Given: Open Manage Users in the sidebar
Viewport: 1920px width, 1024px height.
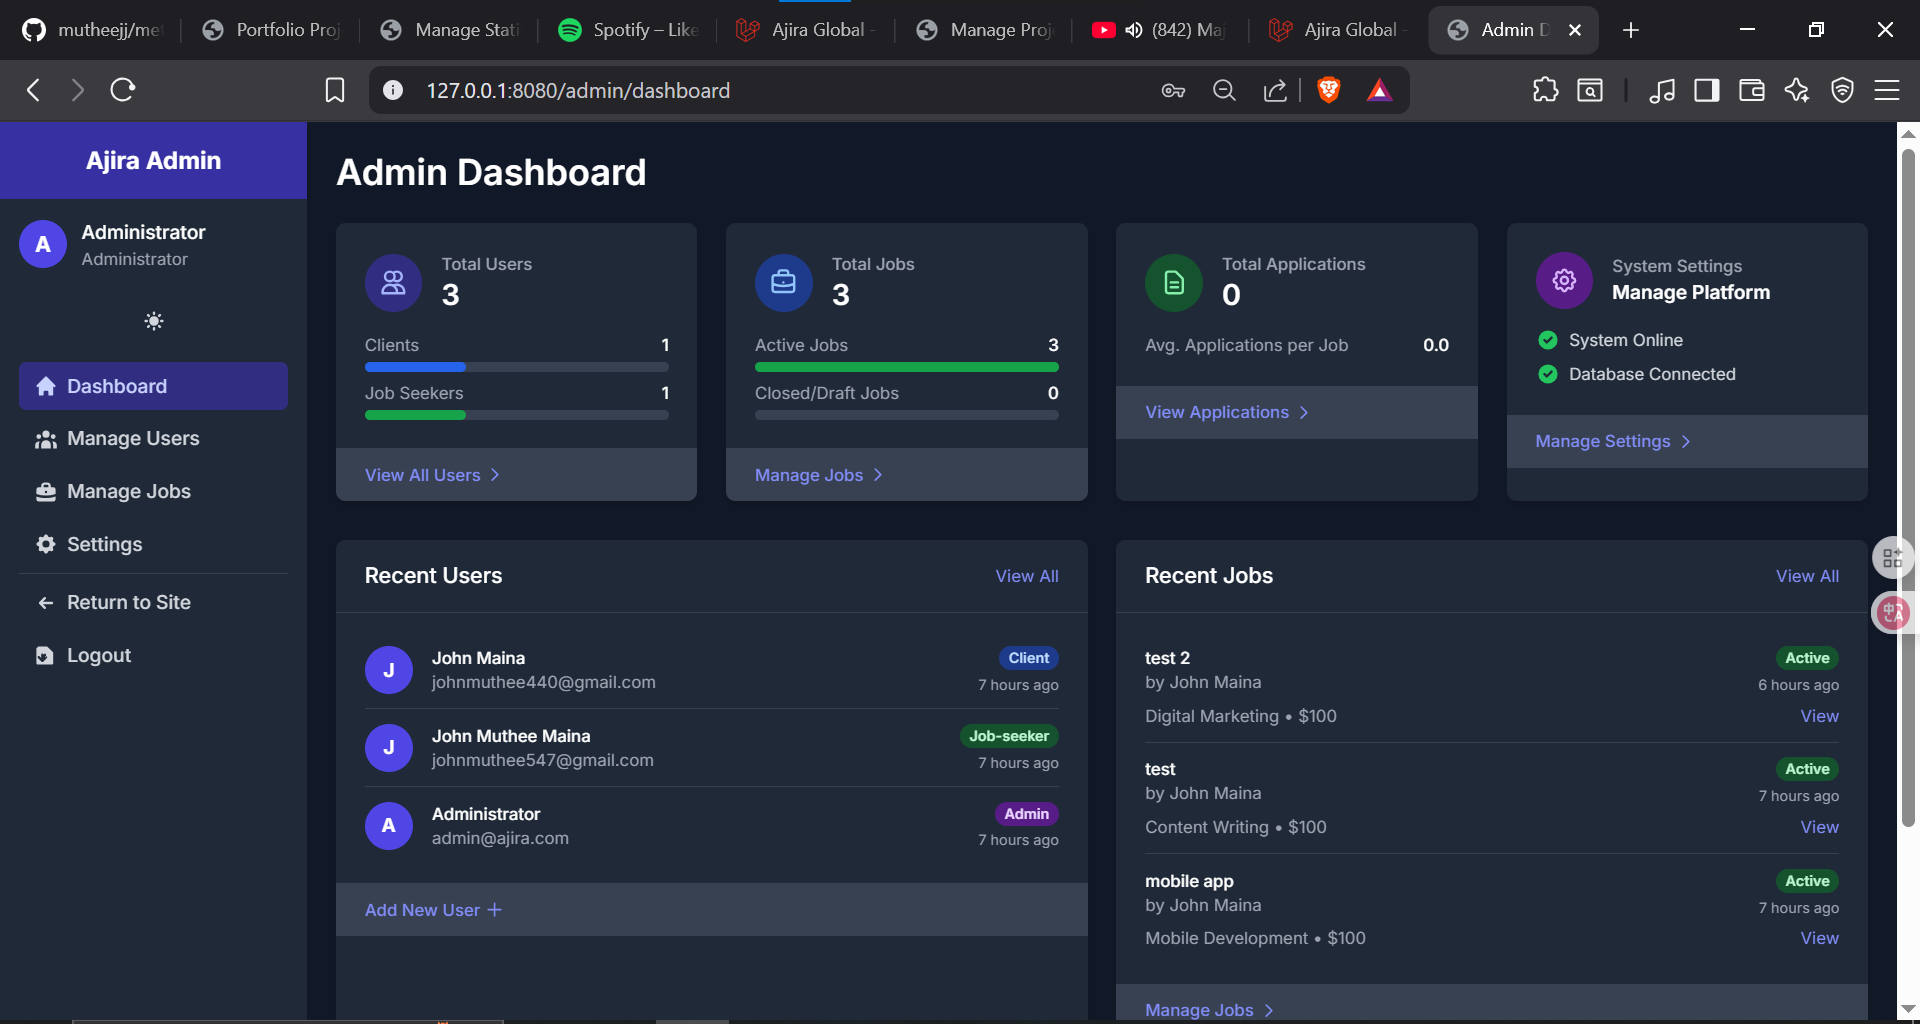Looking at the screenshot, I should [x=133, y=438].
